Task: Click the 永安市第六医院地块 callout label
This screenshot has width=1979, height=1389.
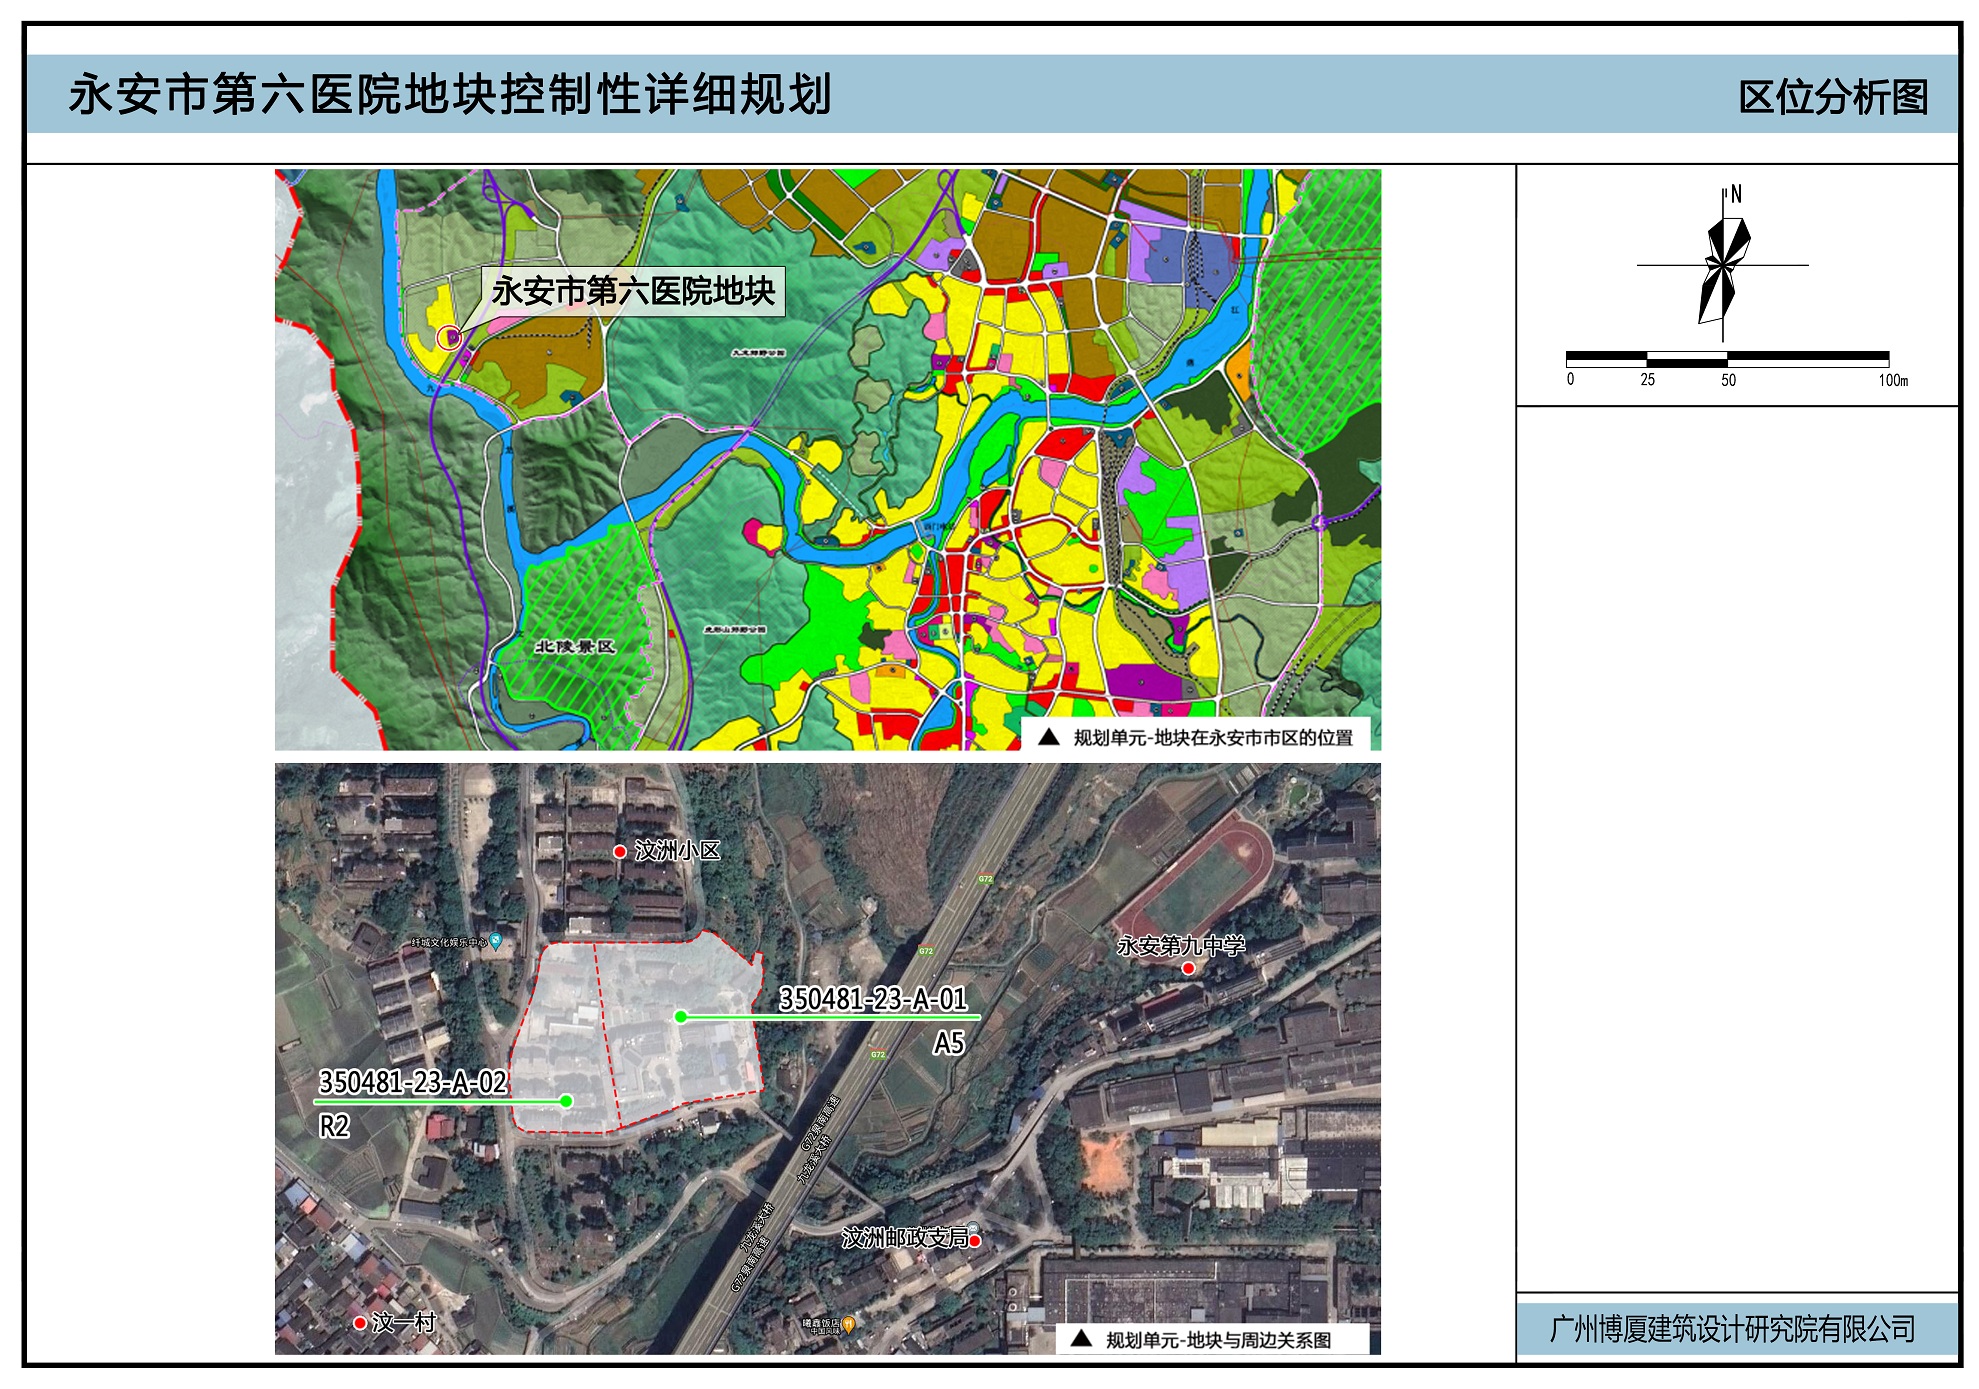Action: pos(633,291)
